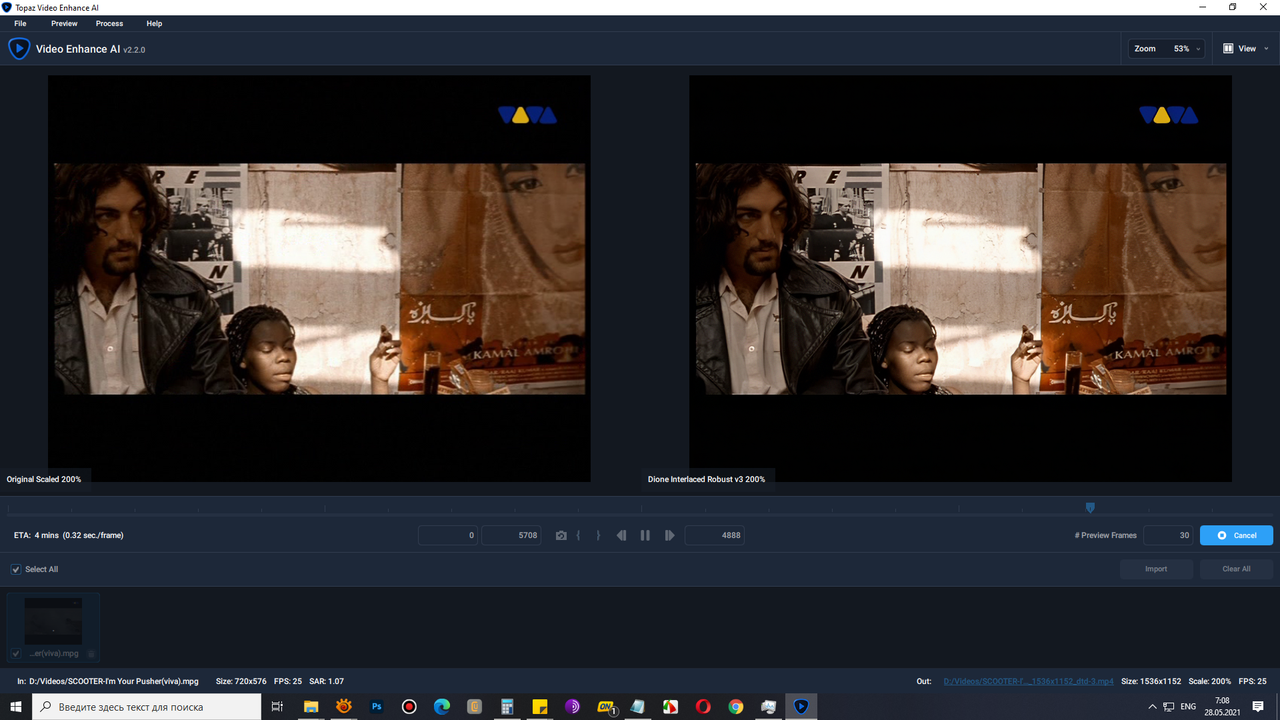Open Microsoft Edge from the taskbar
Image resolution: width=1280 pixels, height=720 pixels.
coord(442,706)
